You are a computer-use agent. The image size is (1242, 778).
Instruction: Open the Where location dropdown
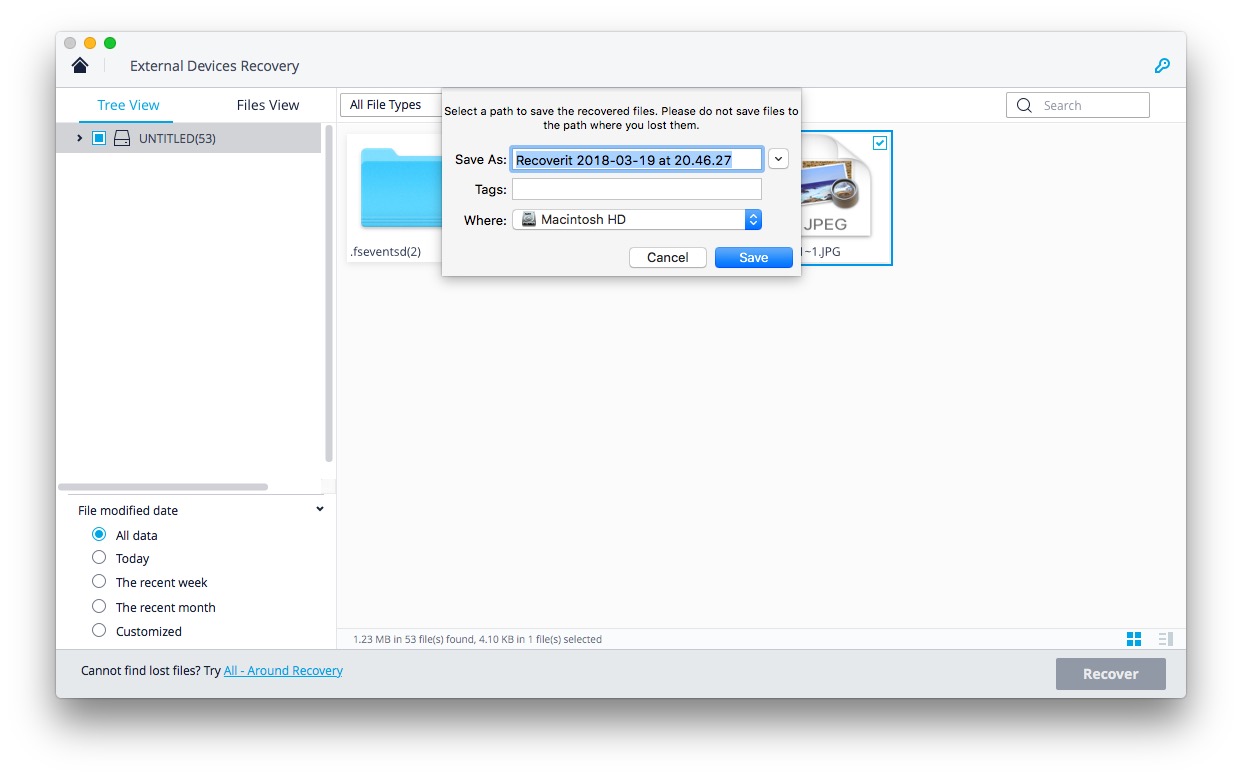click(753, 219)
